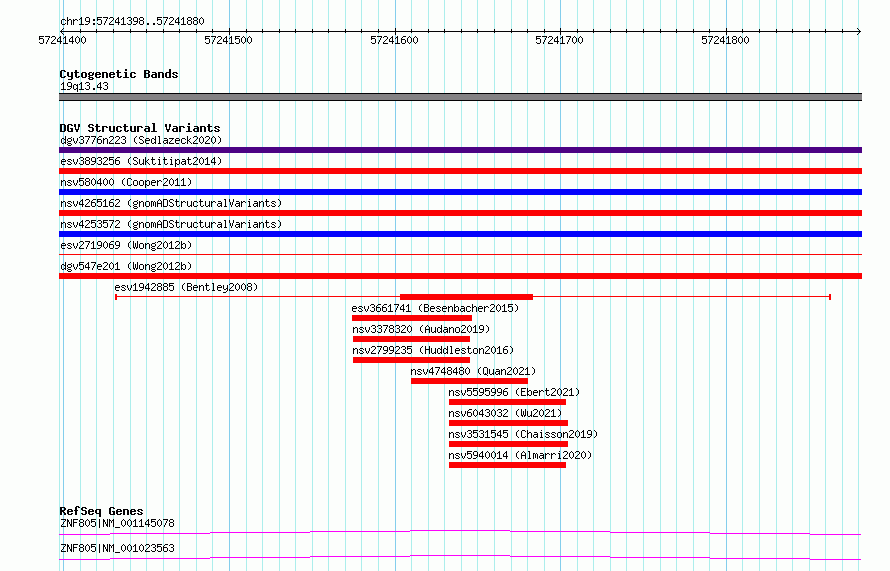Click the dgv547e201 (Wong2012b) label
Screen dimensions: 890x571
126,266
